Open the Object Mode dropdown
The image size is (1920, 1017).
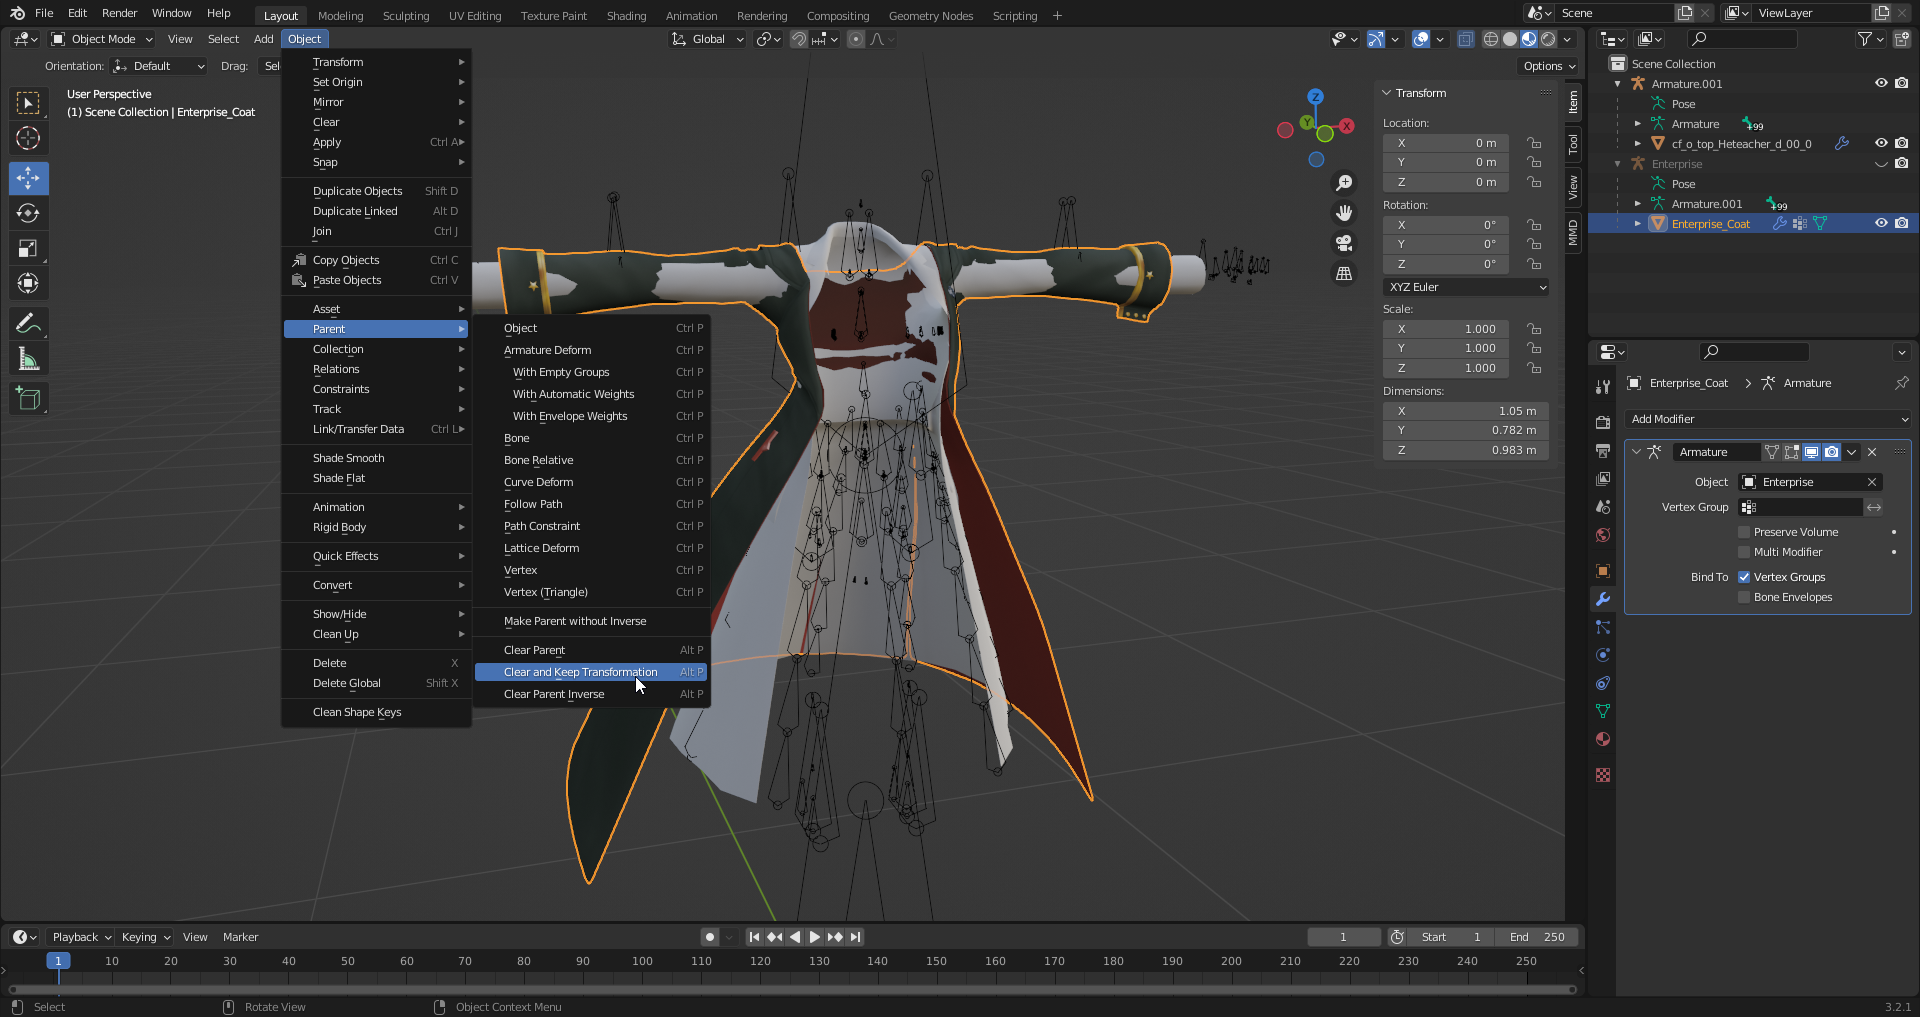(102, 39)
